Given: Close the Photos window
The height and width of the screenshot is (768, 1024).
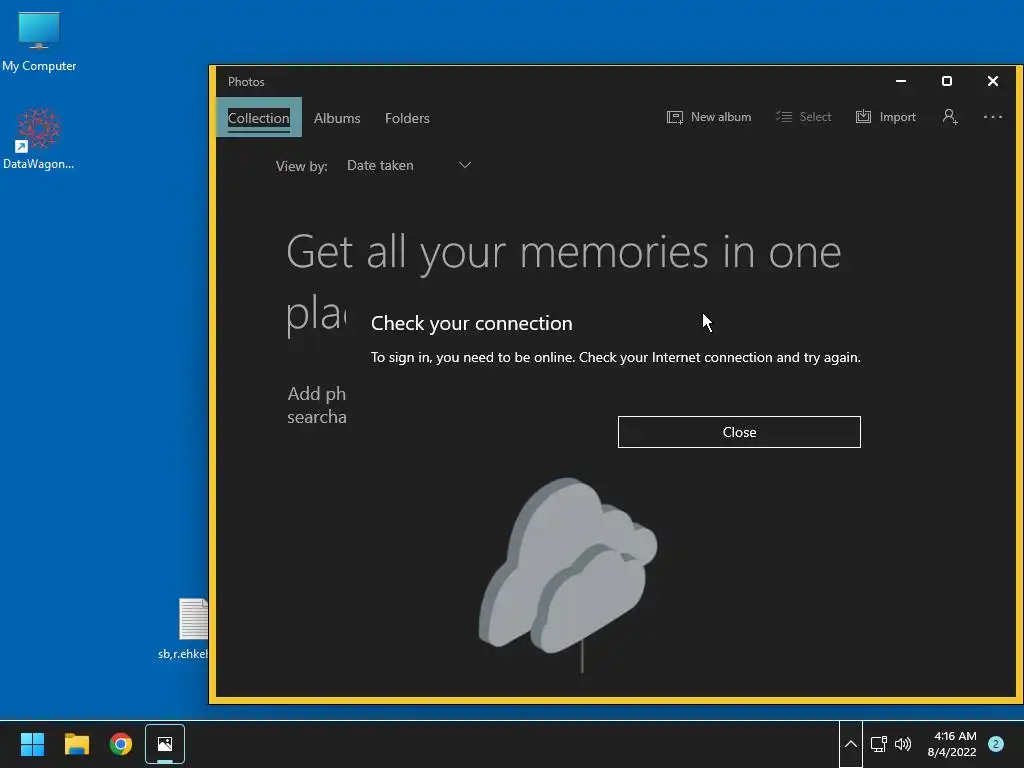Looking at the screenshot, I should (x=993, y=81).
